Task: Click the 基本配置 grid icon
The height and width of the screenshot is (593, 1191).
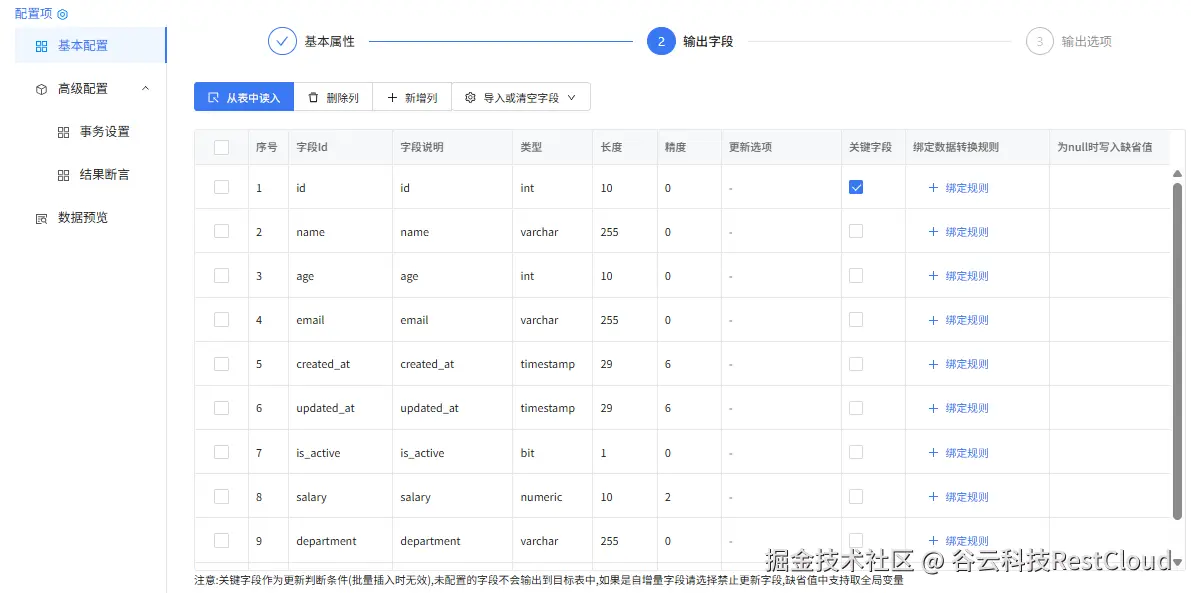Action: pyautogui.click(x=42, y=46)
